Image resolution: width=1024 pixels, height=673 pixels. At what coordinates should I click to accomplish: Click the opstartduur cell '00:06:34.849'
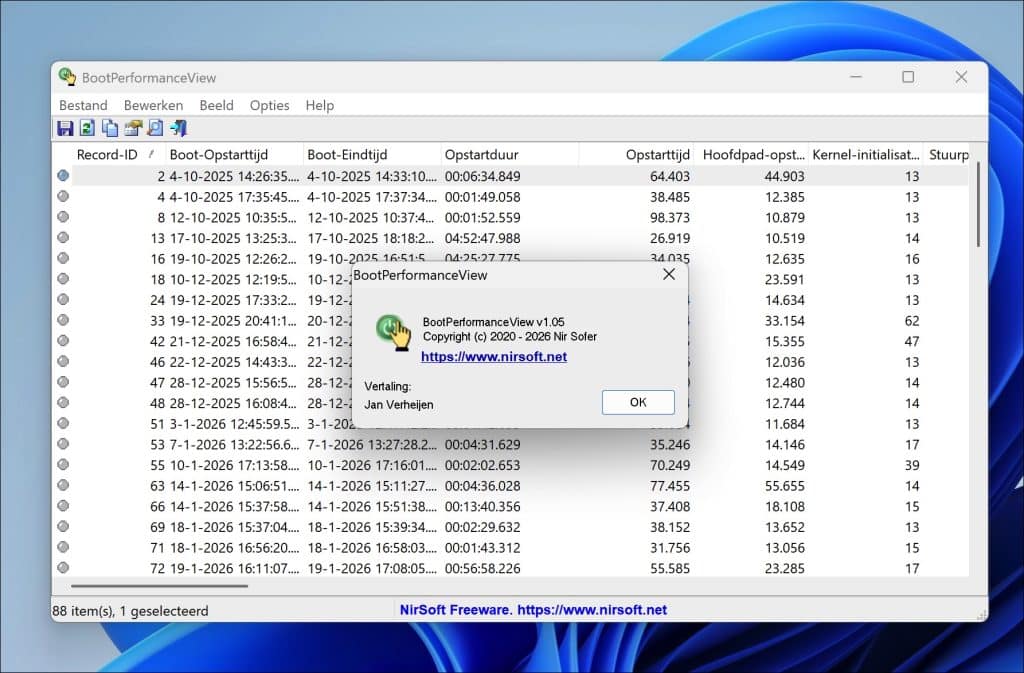(x=483, y=176)
